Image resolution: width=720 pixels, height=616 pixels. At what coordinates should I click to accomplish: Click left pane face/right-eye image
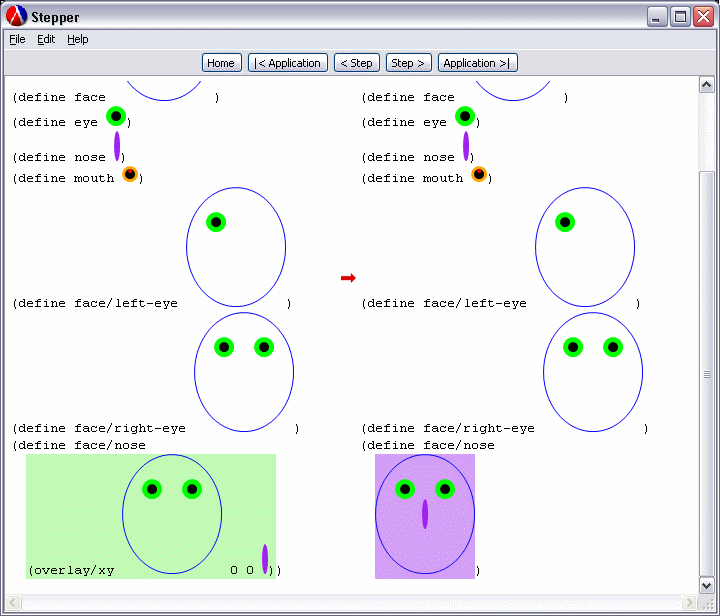click(x=244, y=372)
